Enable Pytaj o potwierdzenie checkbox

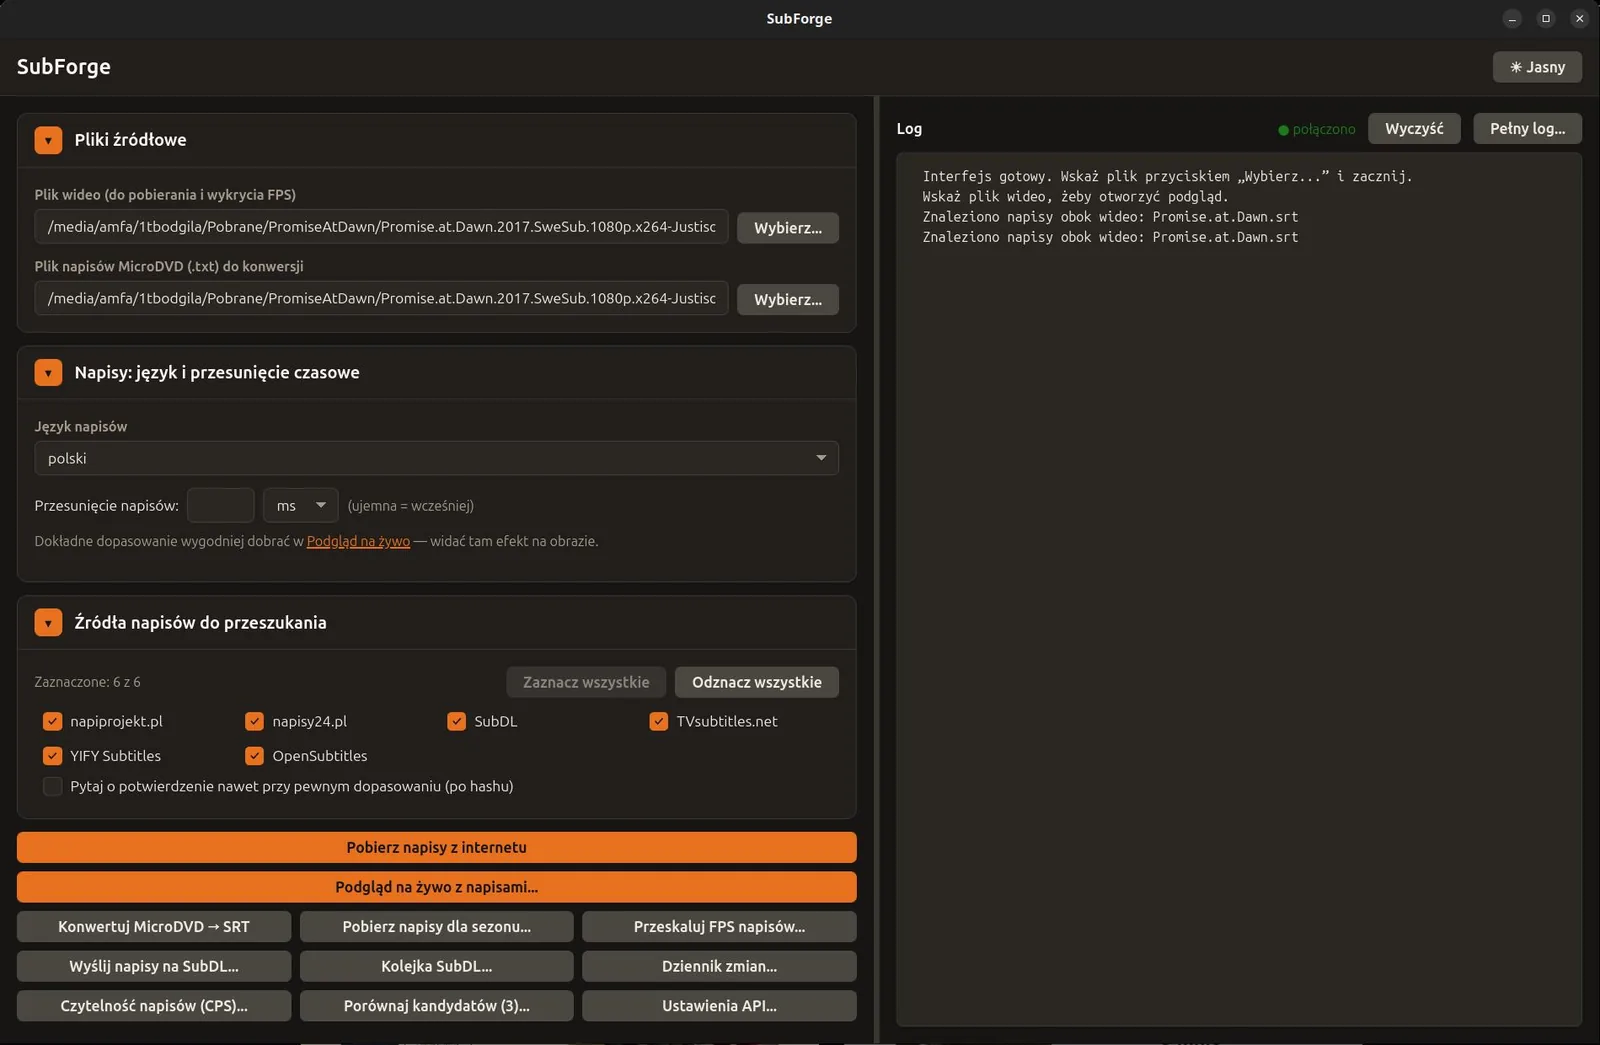pos(53,786)
